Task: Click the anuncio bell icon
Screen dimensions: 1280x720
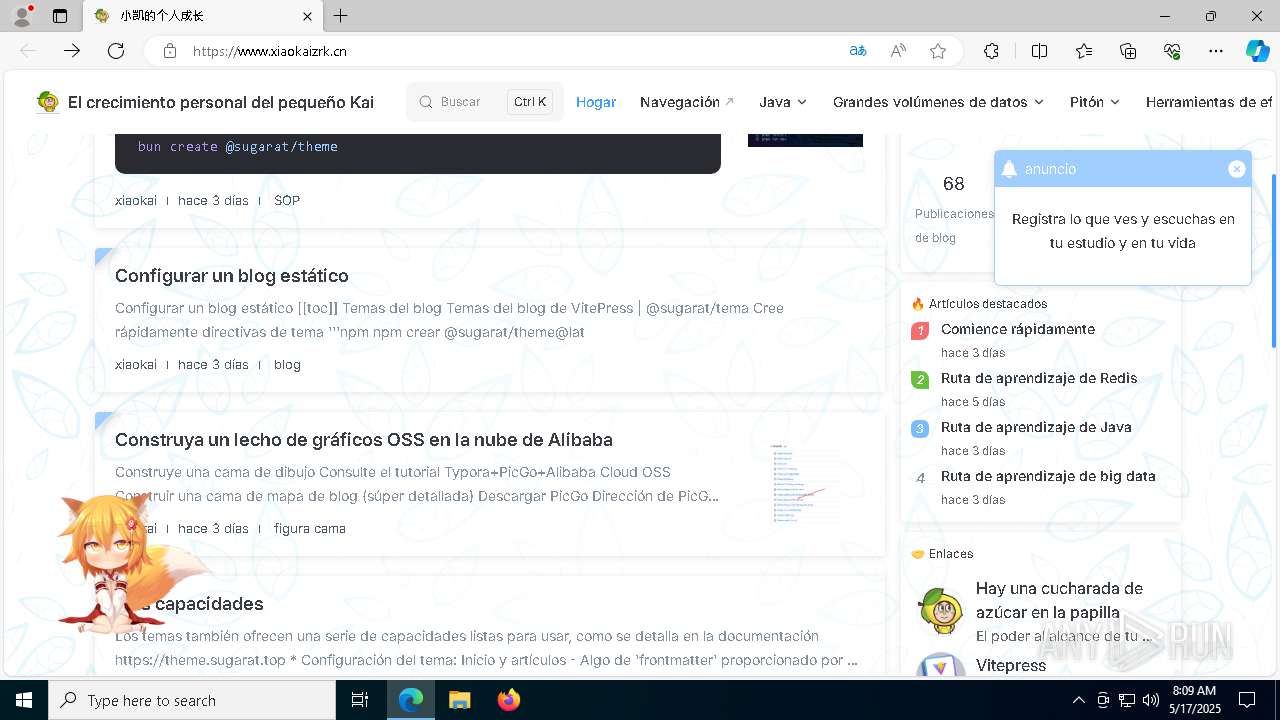Action: pos(1009,169)
